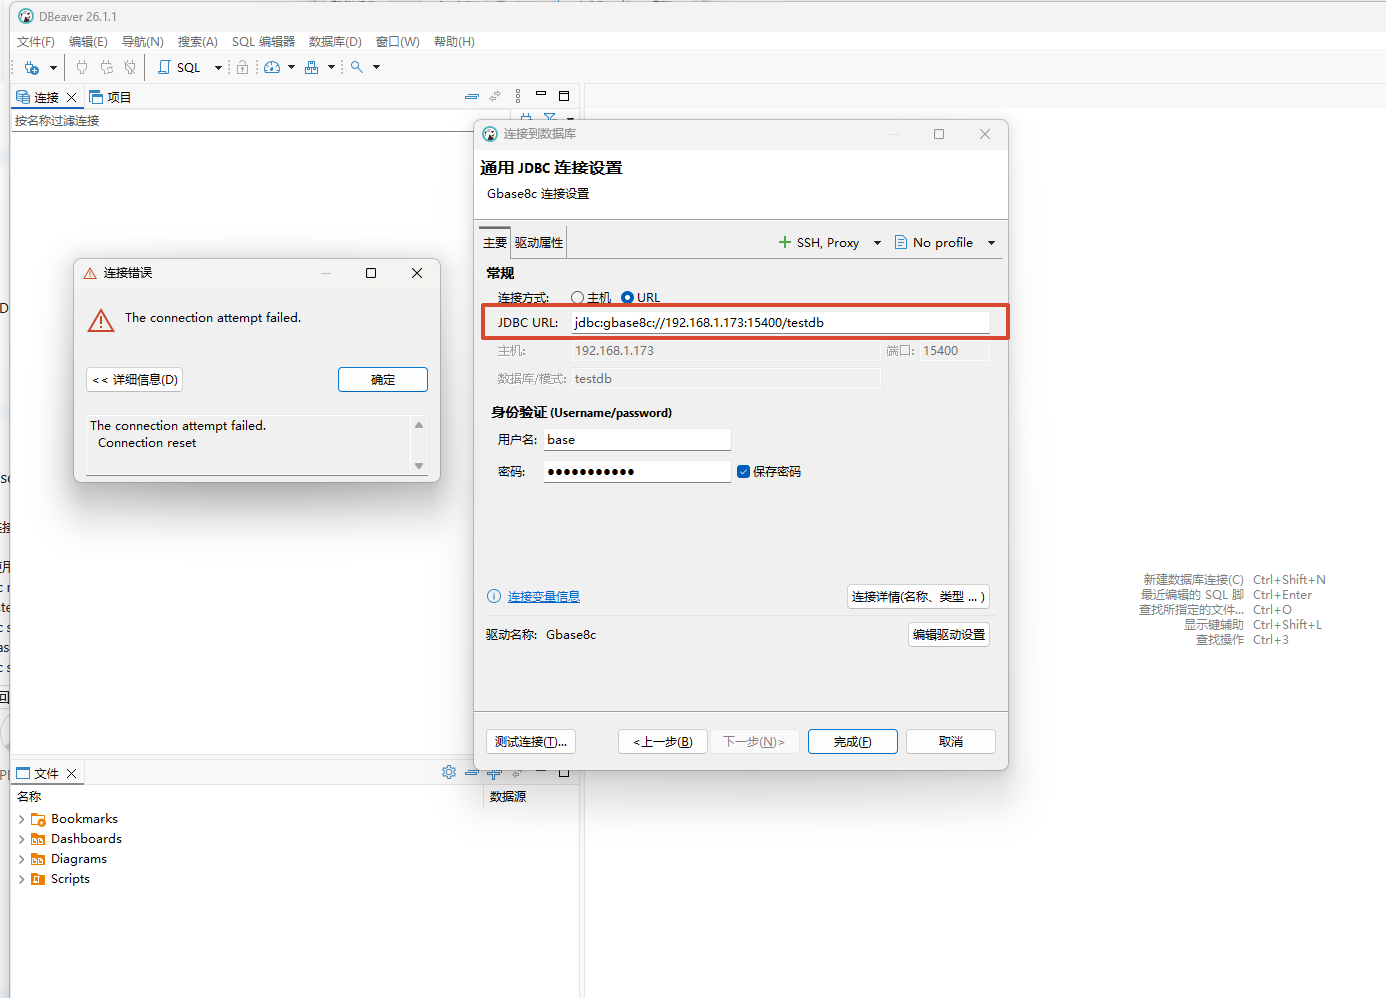Toggle the 保存密码 checkbox
The width and height of the screenshot is (1386, 998).
(x=743, y=472)
